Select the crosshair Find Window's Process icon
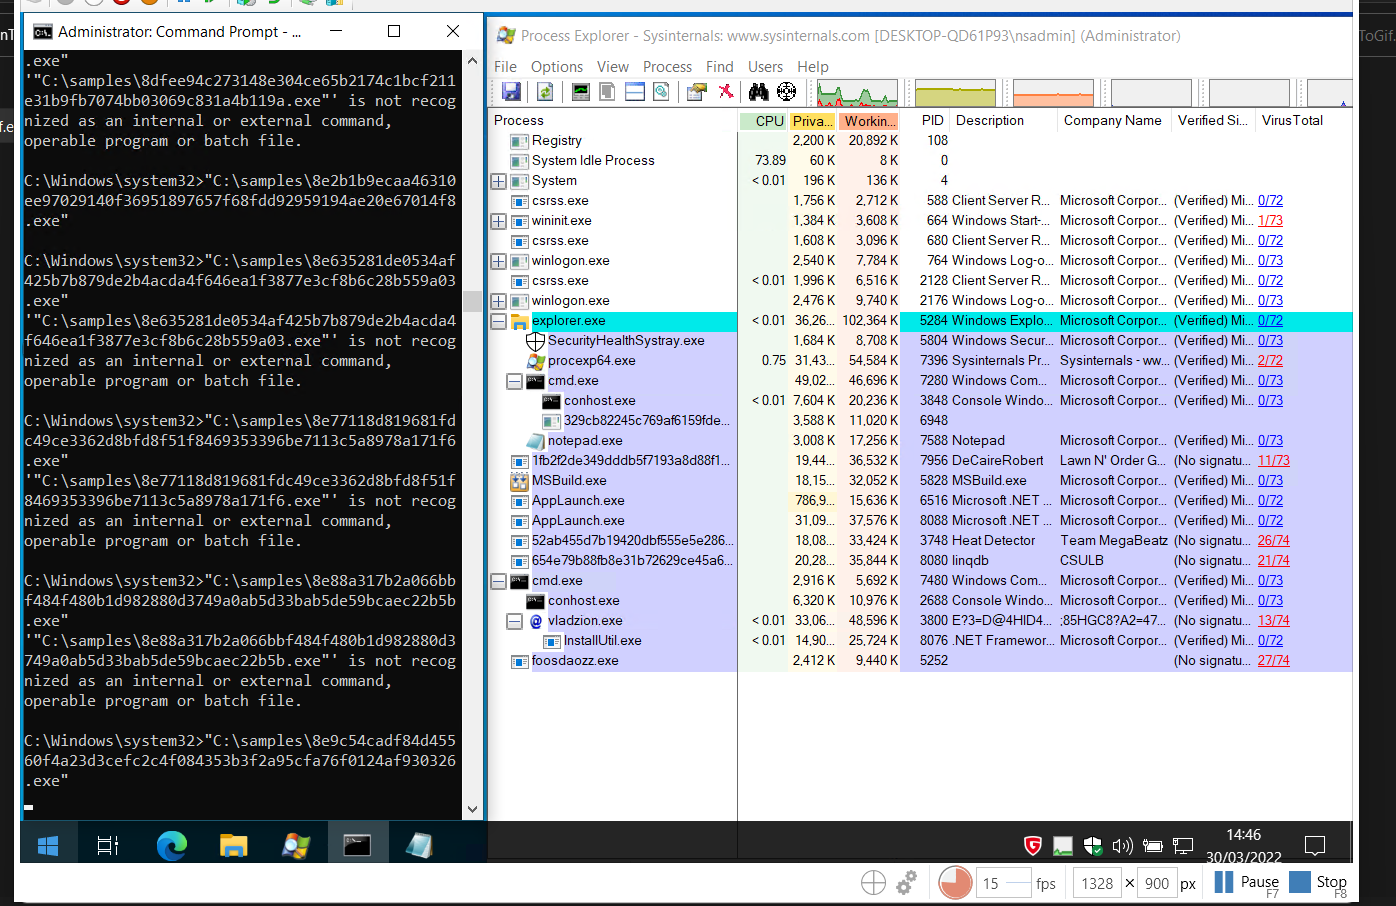Viewport: 1396px width, 906px height. (x=787, y=92)
